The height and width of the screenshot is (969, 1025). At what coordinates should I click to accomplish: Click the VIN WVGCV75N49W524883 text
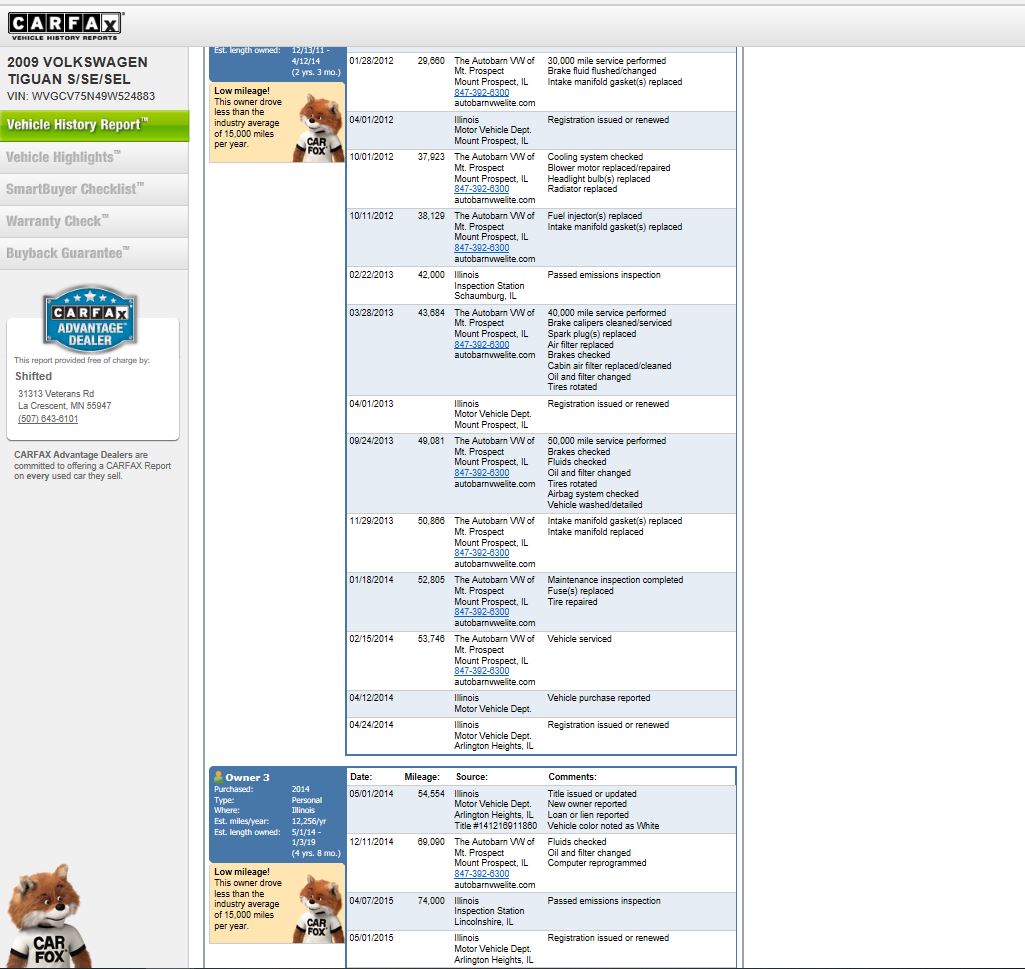pyautogui.click(x=81, y=96)
